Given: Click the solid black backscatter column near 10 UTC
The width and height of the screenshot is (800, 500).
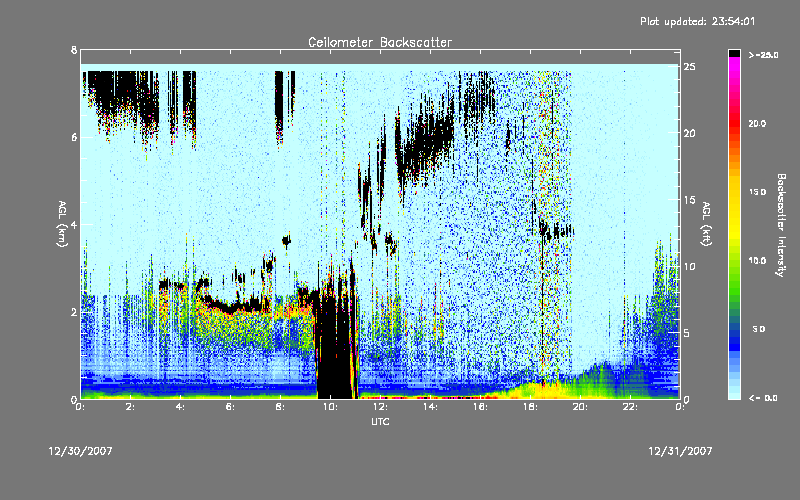Looking at the screenshot, I should point(335,347).
